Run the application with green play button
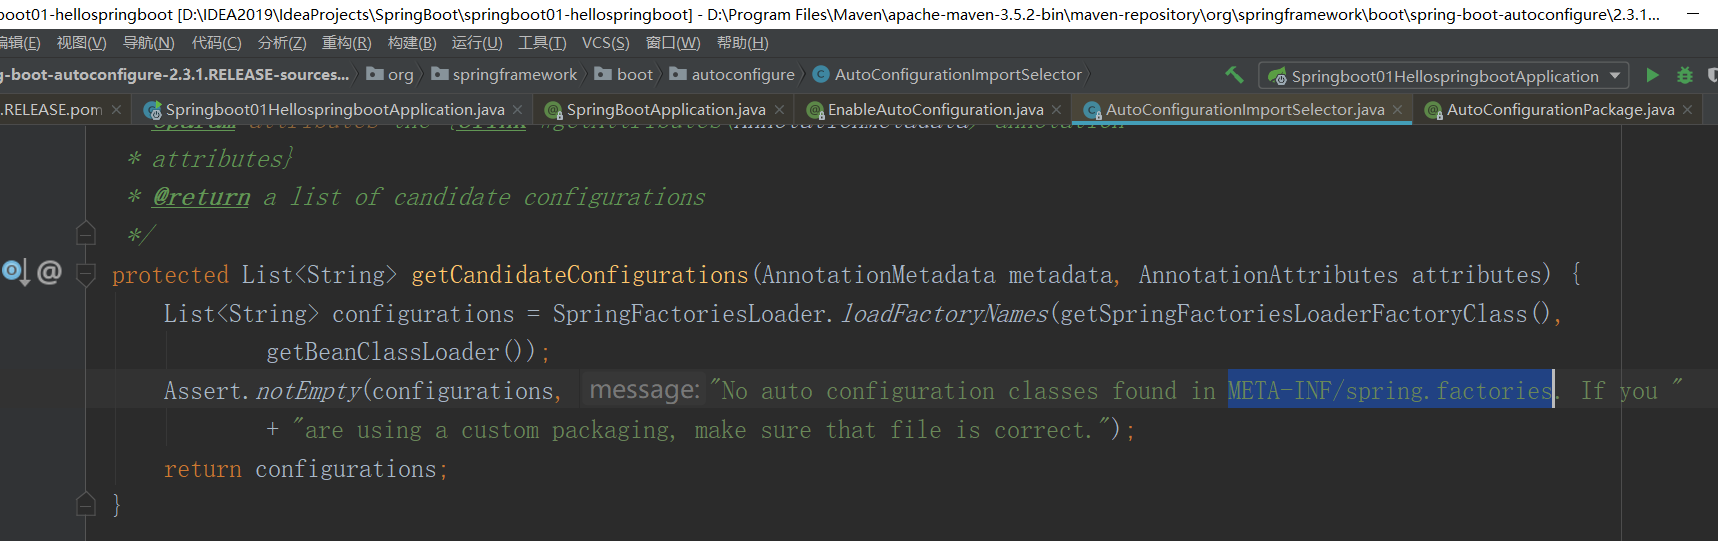Image resolution: width=1718 pixels, height=541 pixels. [x=1652, y=75]
